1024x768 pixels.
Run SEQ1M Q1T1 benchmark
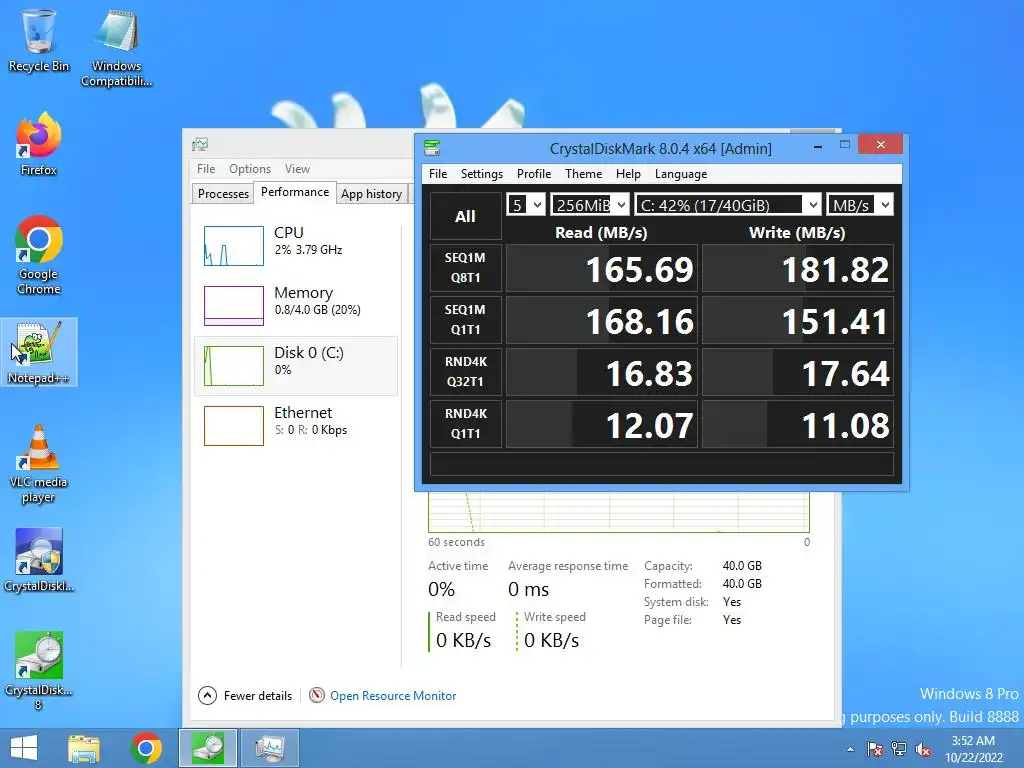tap(466, 320)
